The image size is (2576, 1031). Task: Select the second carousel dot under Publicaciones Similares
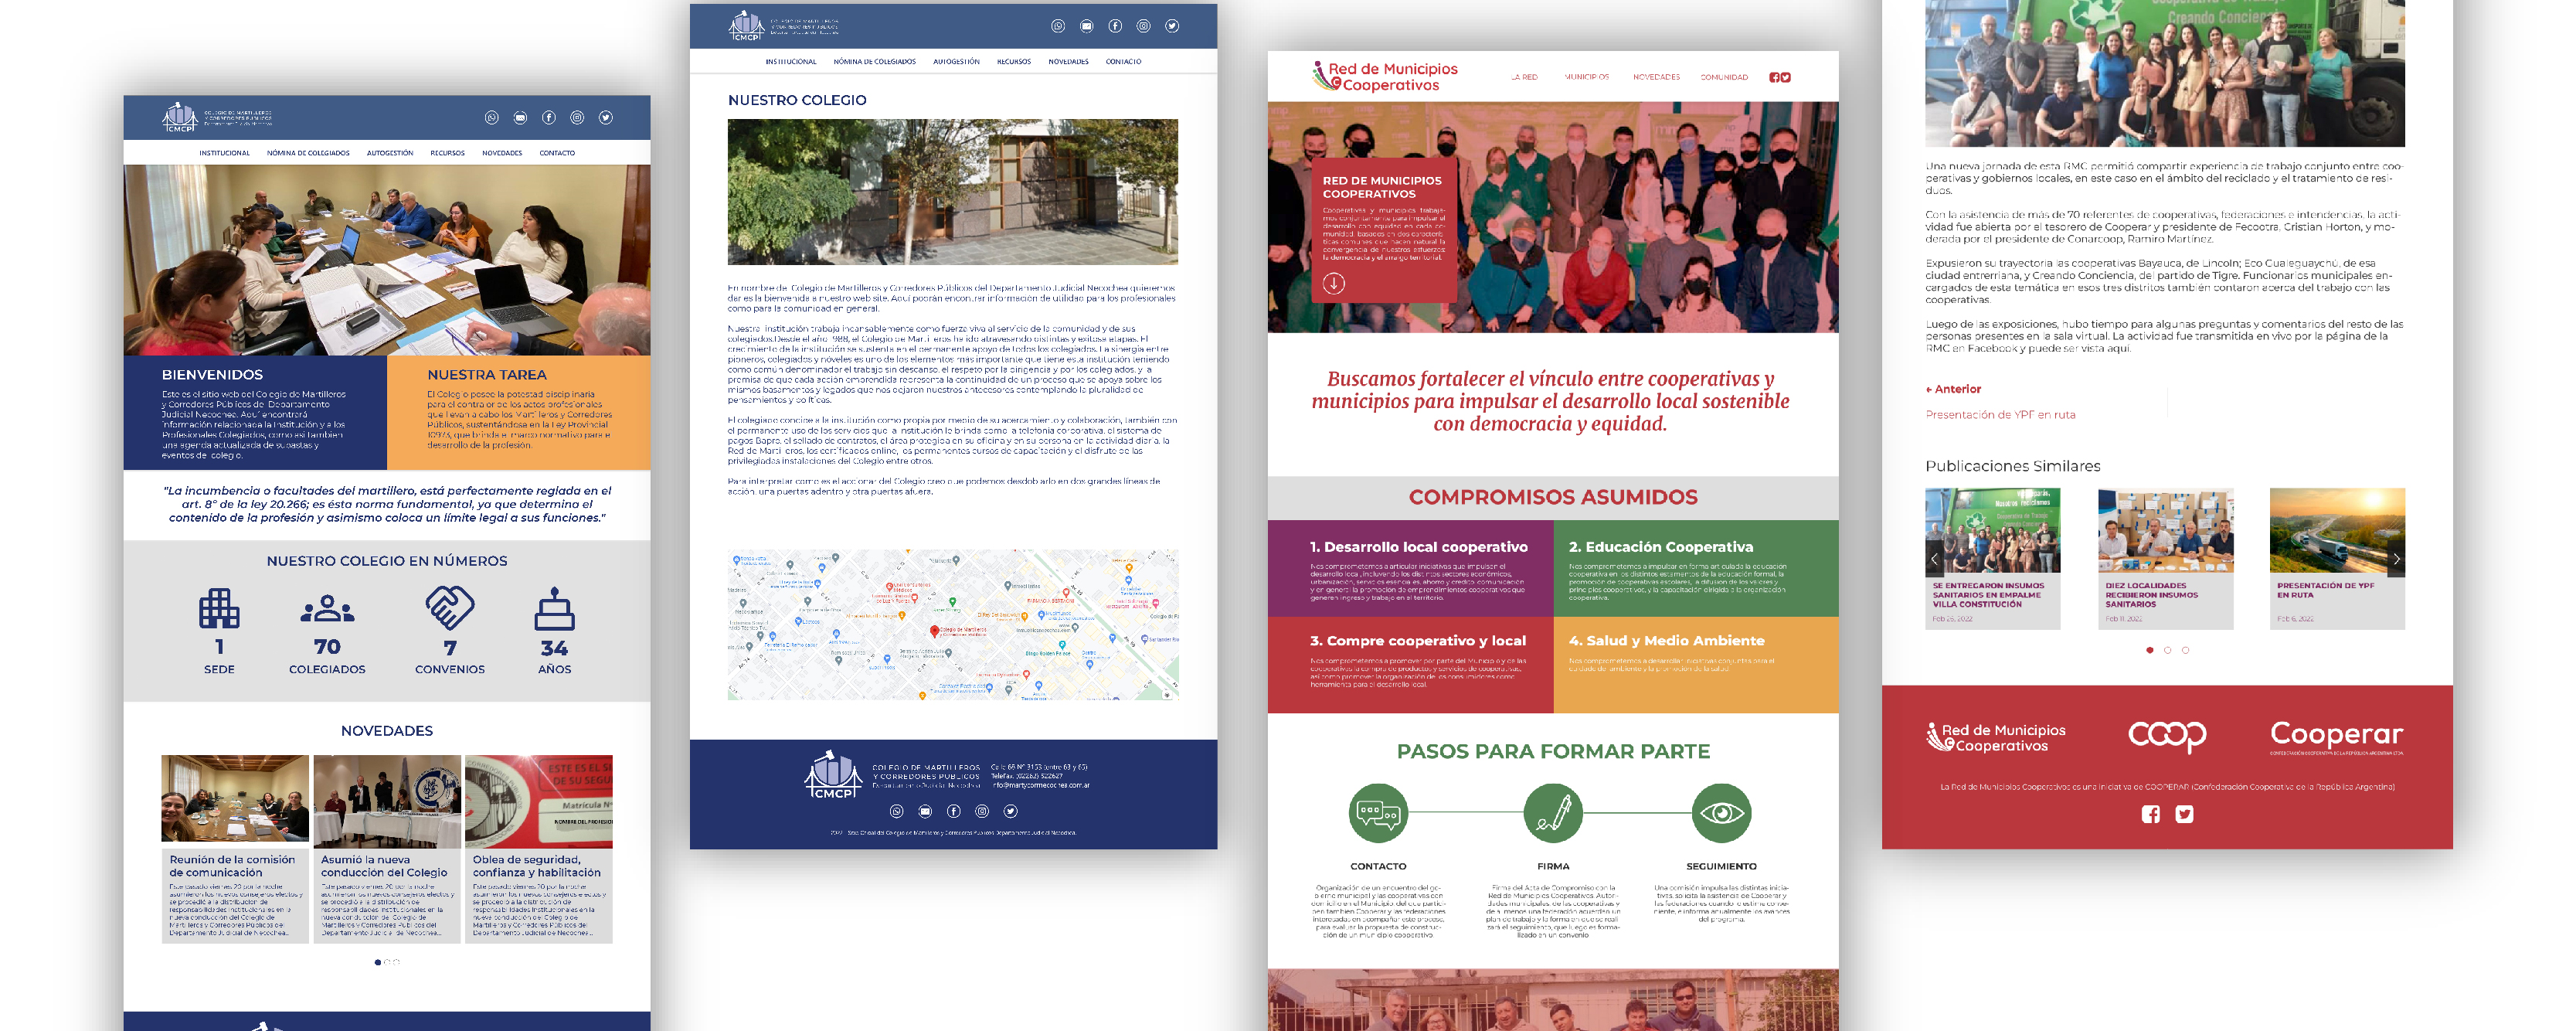click(2168, 650)
